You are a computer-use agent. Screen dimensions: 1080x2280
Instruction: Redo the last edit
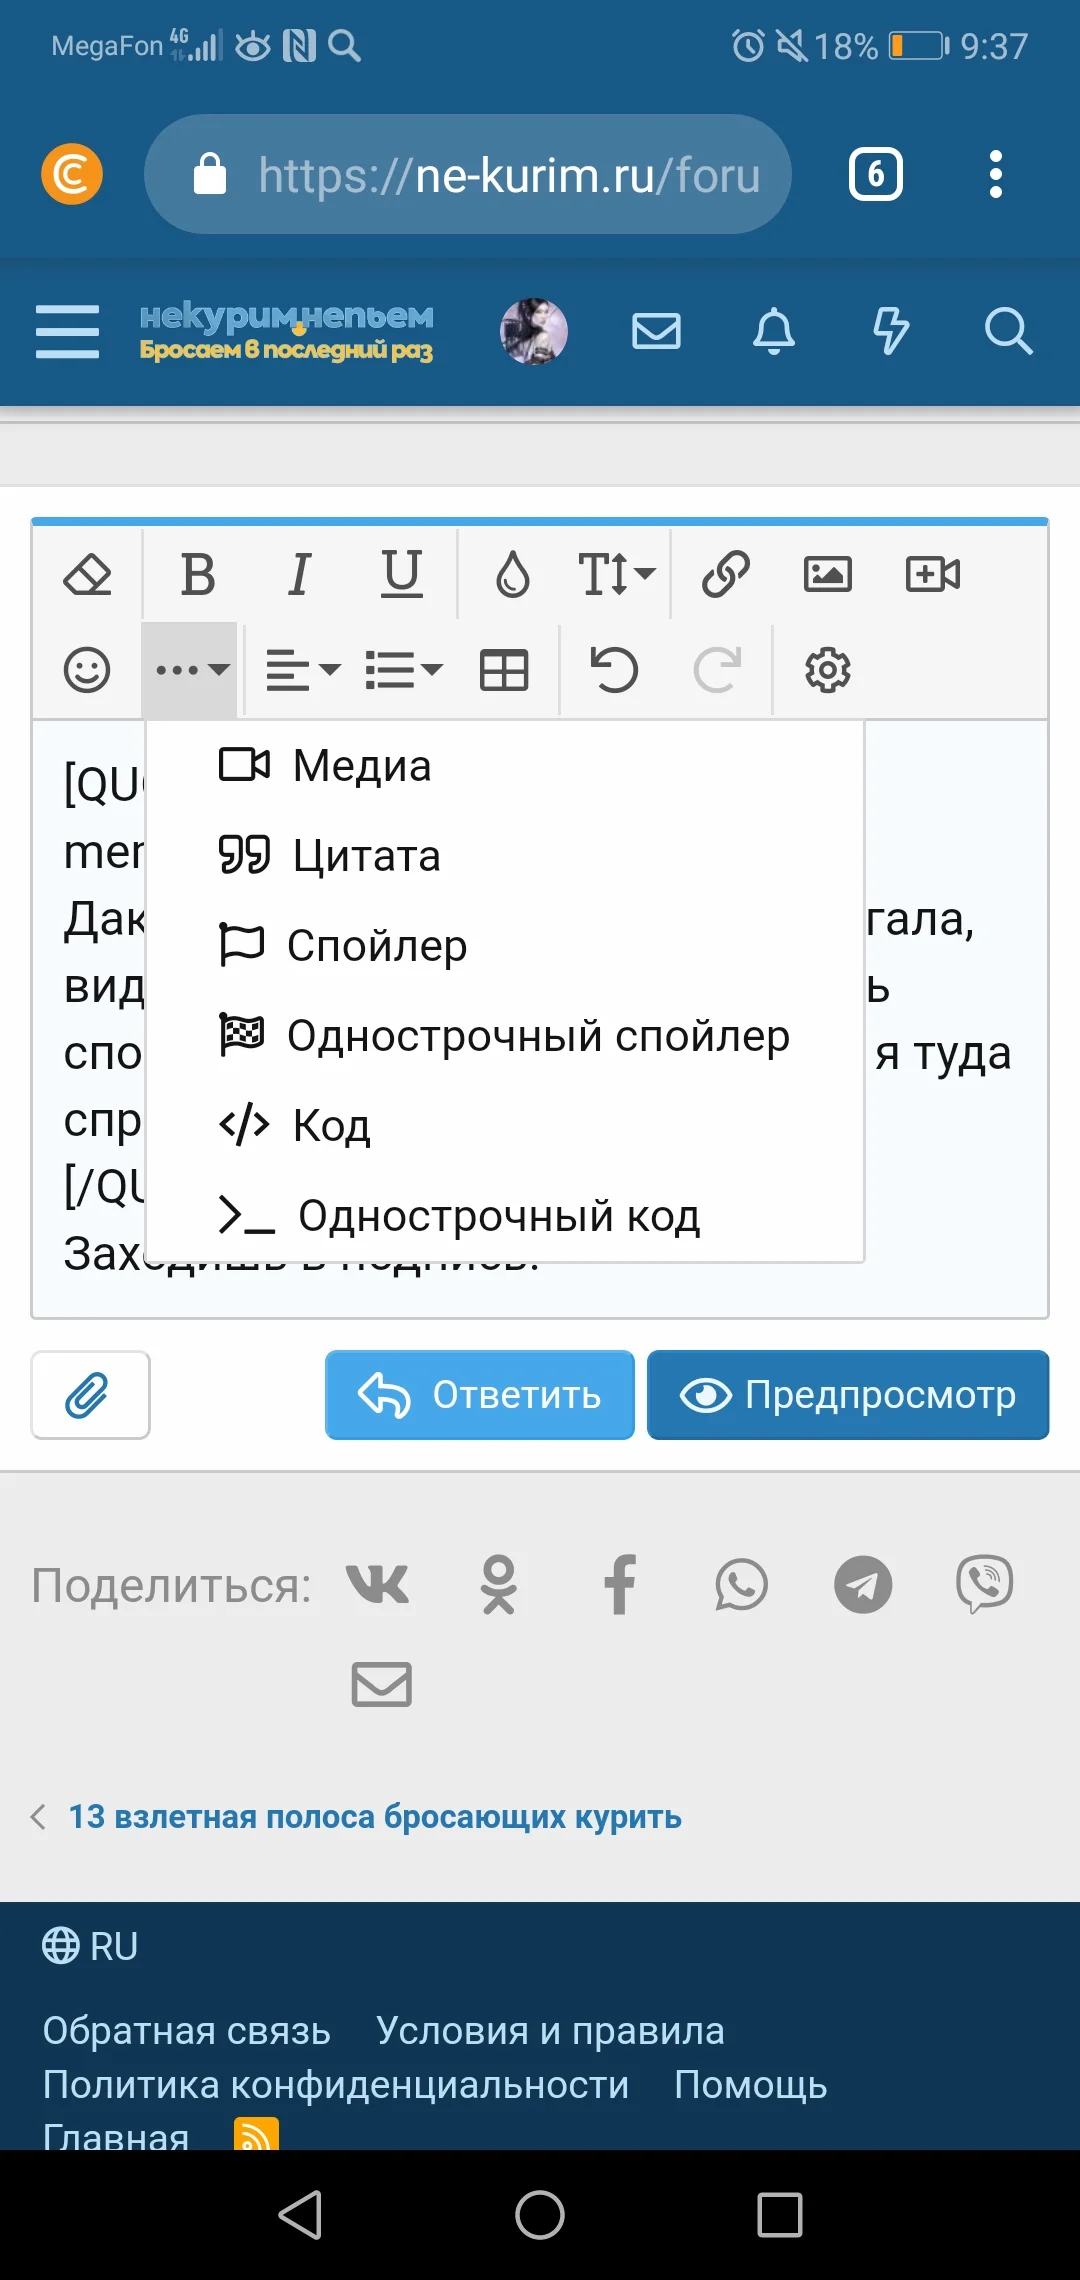click(718, 669)
